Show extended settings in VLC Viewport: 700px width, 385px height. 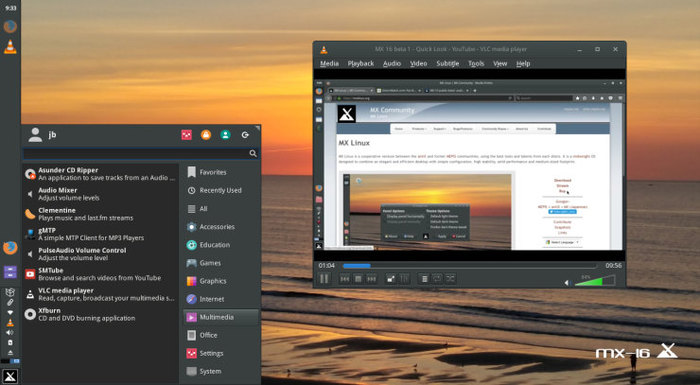coord(404,279)
